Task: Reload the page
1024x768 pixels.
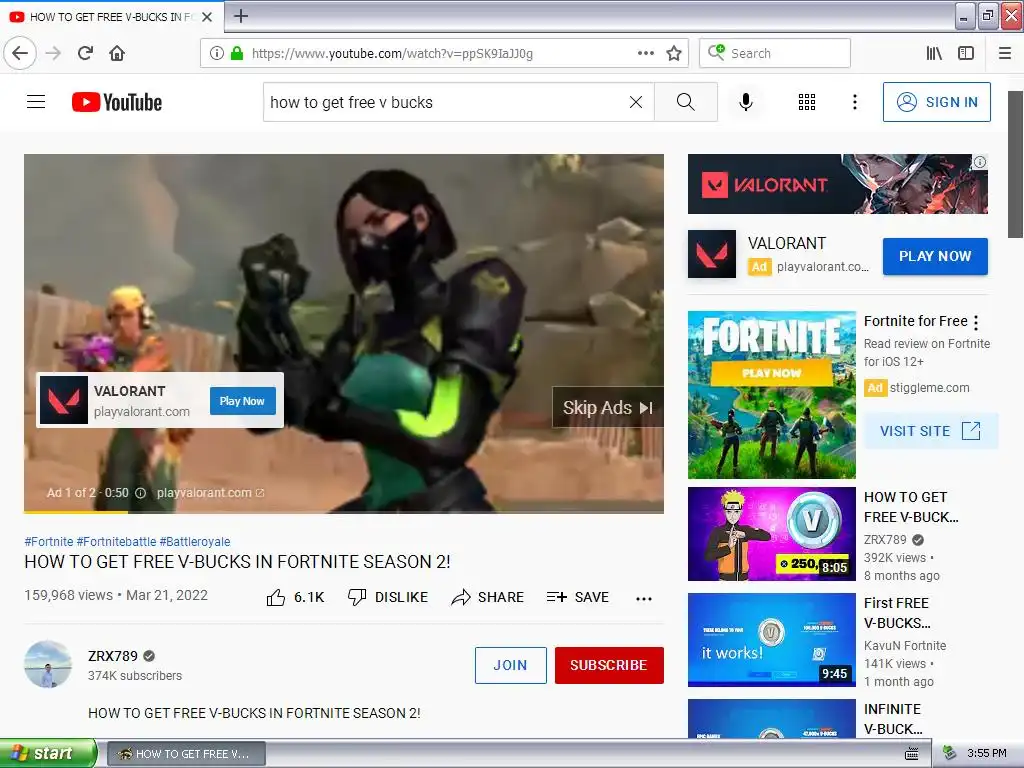Action: point(85,53)
